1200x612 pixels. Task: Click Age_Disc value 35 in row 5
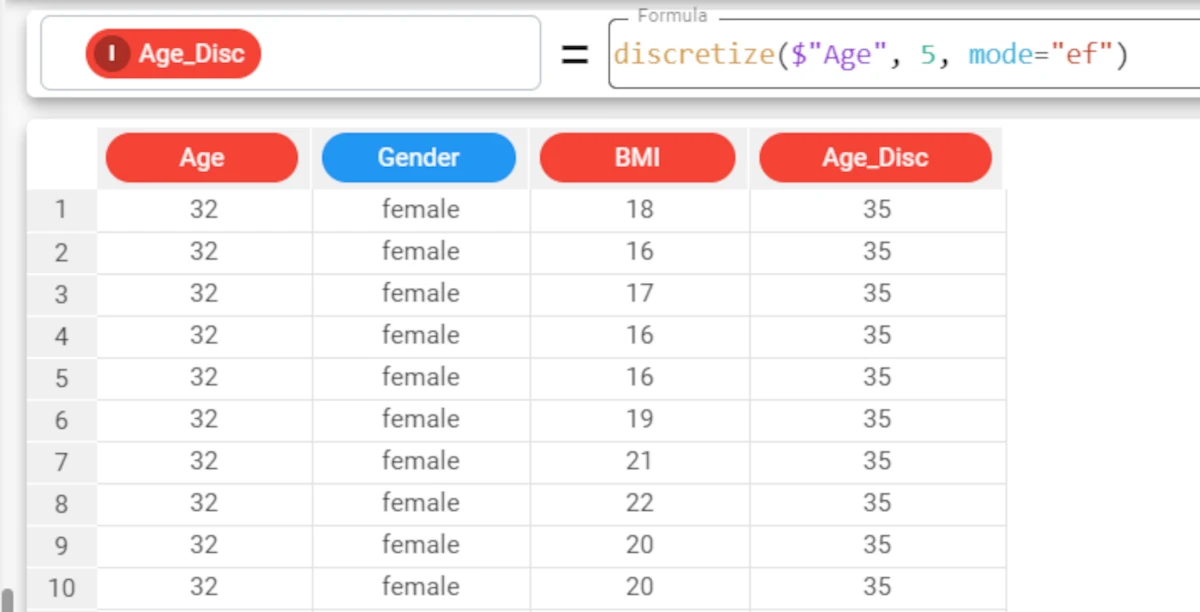pyautogui.click(x=877, y=377)
